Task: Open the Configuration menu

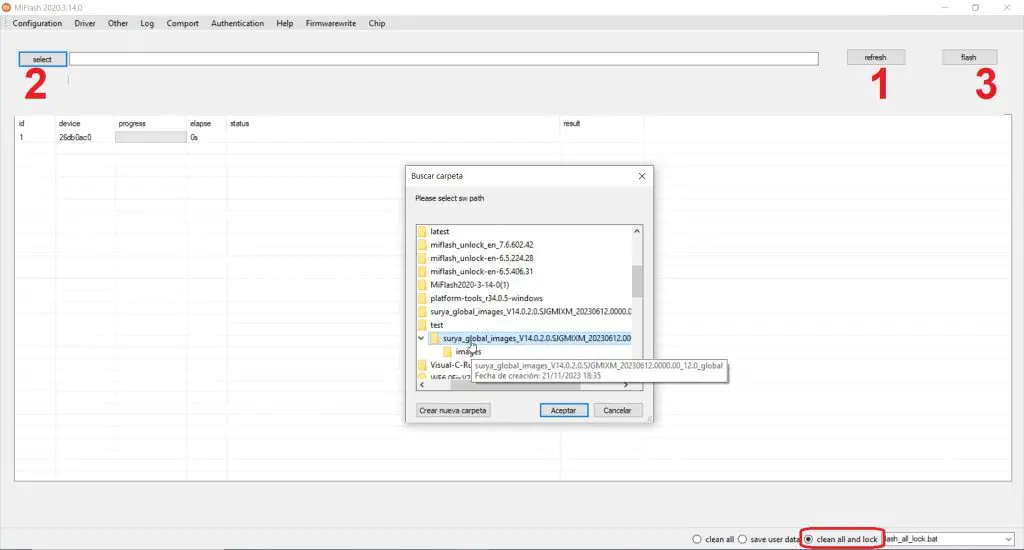Action: click(37, 23)
